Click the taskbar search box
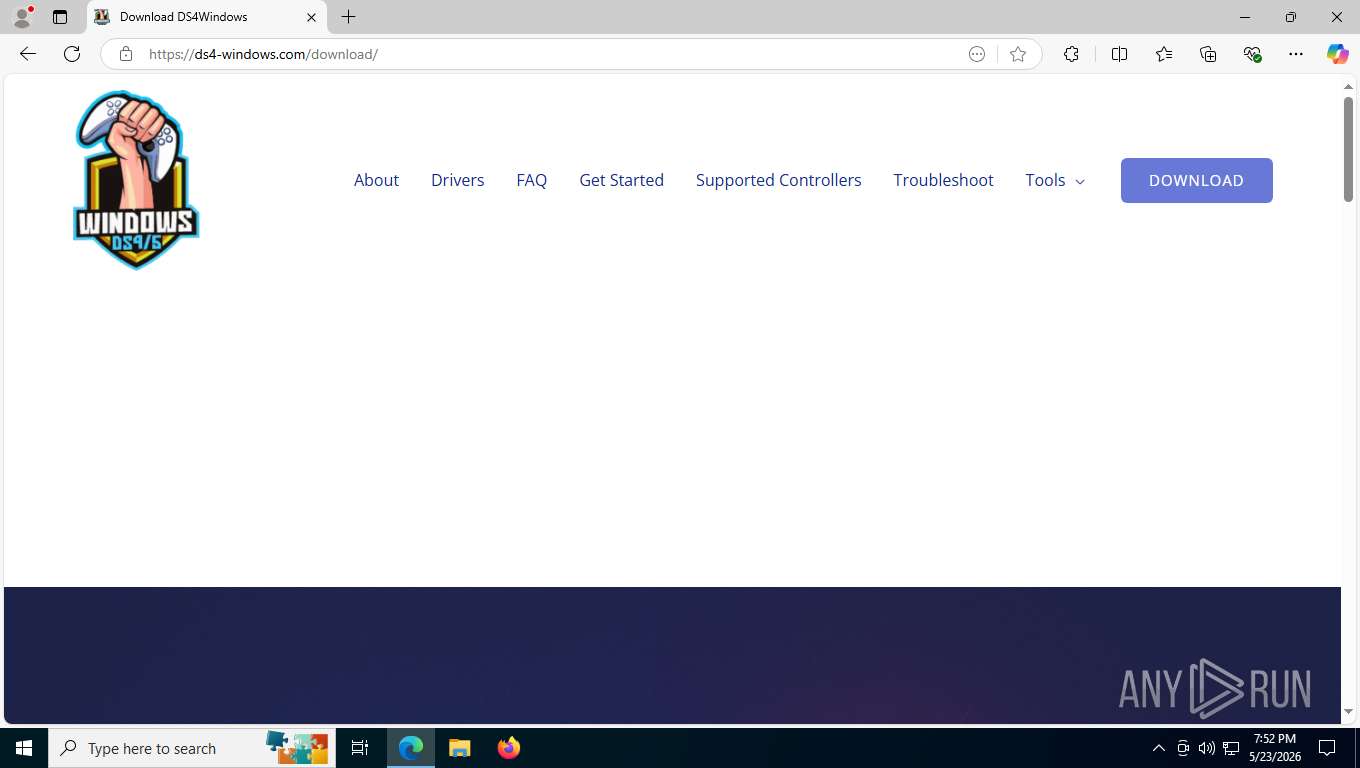The height and width of the screenshot is (768, 1360). [192, 748]
